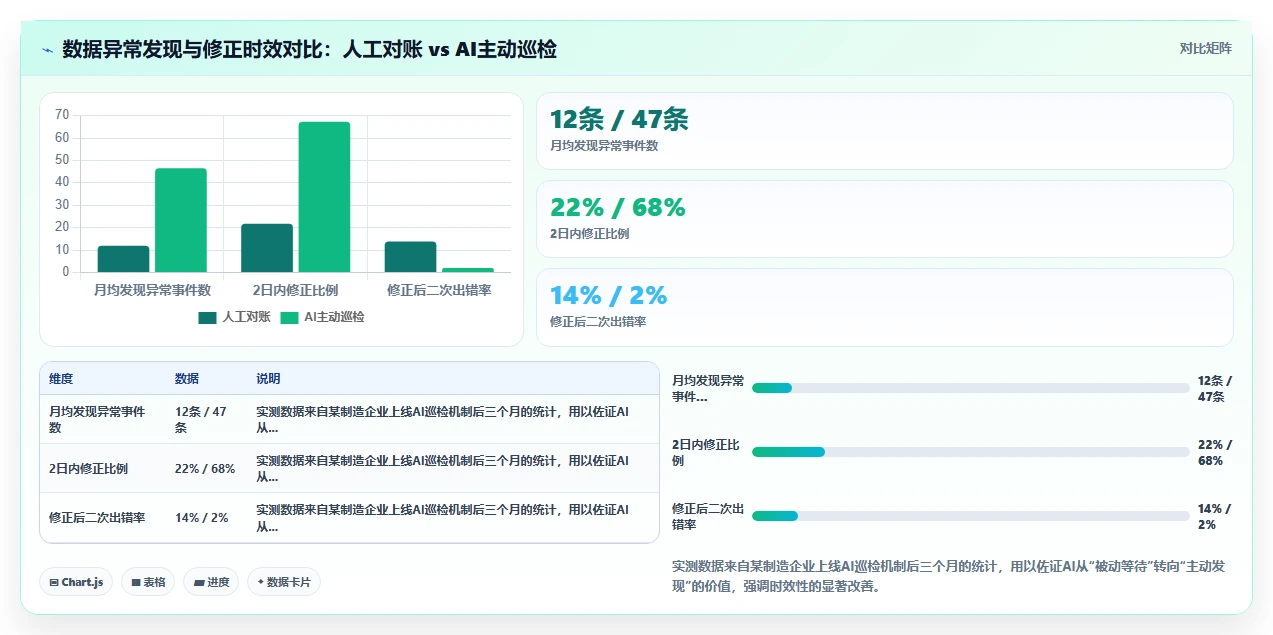Click the AI主动巡检 legend color swatch
Viewport: 1273px width, 635px height.
click(x=289, y=318)
